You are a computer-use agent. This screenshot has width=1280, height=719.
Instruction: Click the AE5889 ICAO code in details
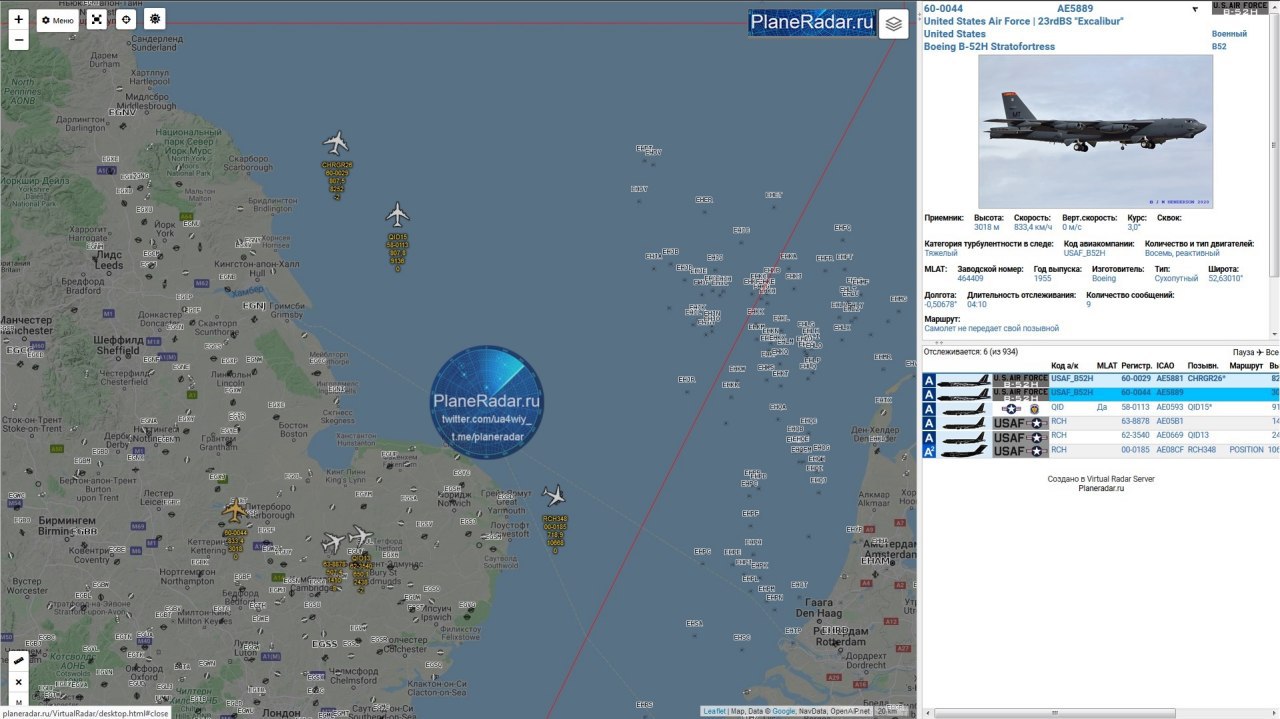[x=1075, y=9]
